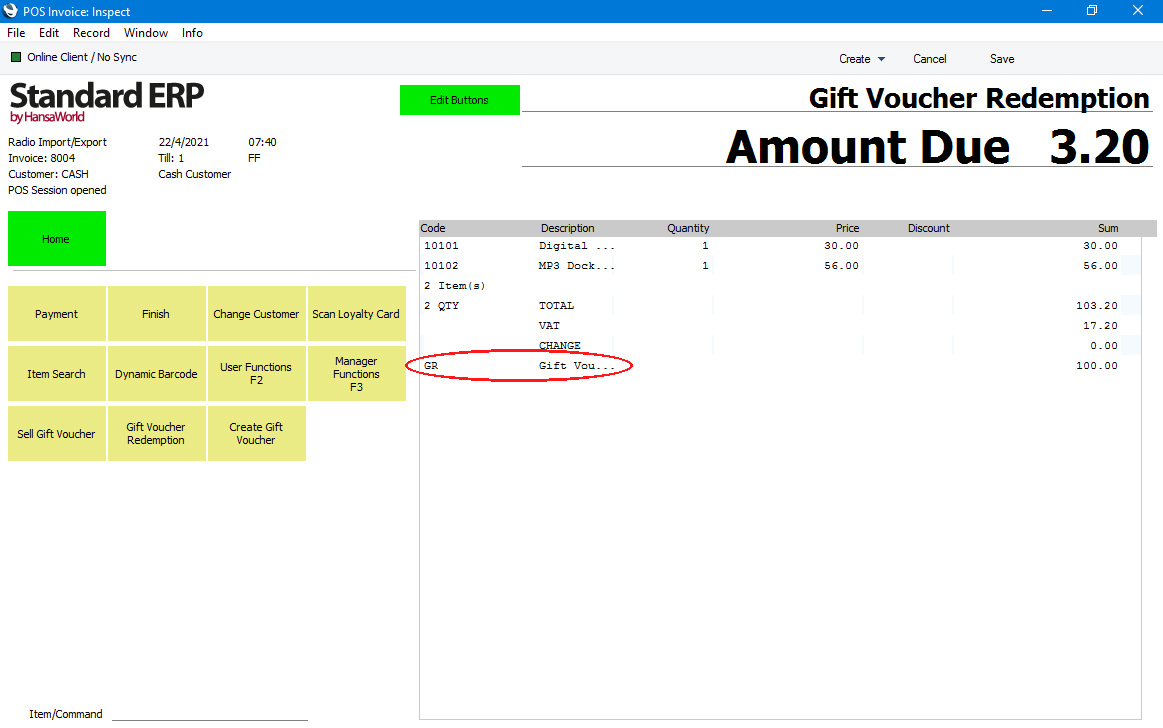The image size is (1163, 728).
Task: Expand the Create dropdown
Action: coord(862,59)
